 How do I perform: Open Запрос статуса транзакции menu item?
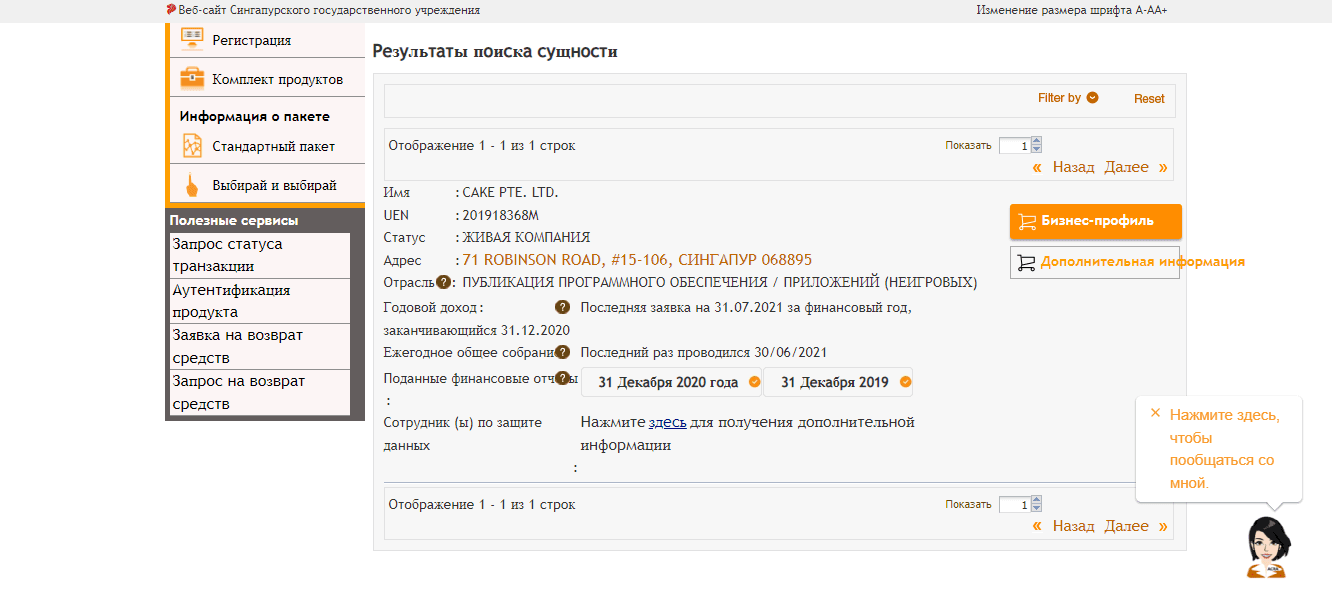pos(260,255)
